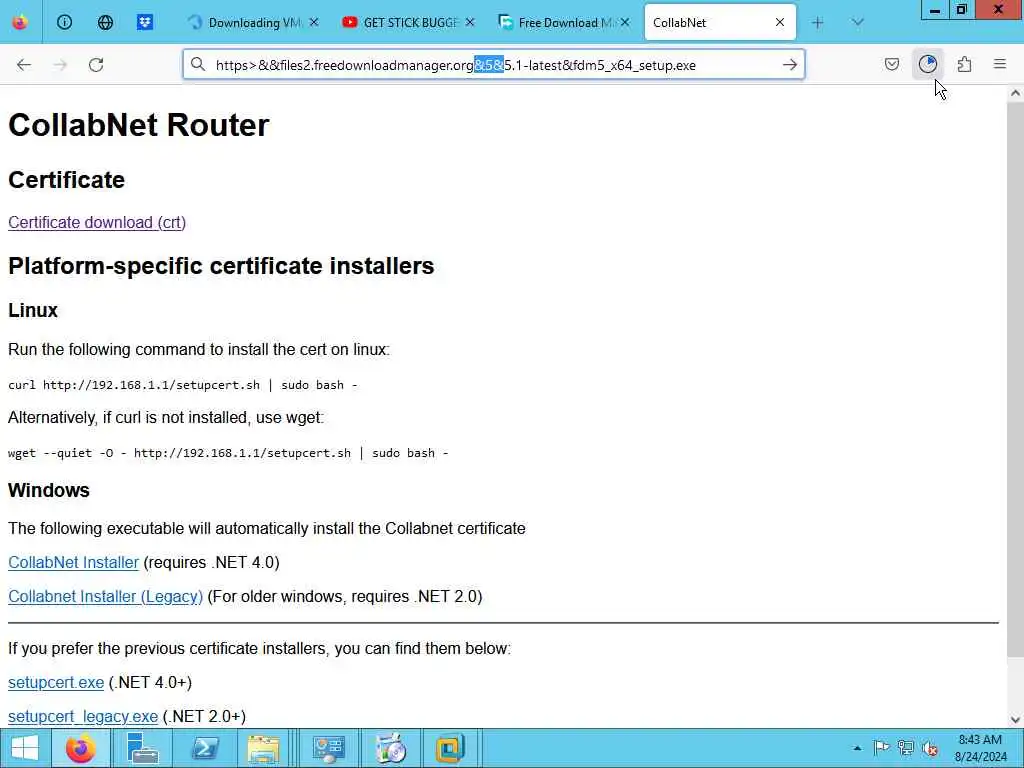Click the go arrow in the address bar
The height and width of the screenshot is (768, 1024).
790,65
